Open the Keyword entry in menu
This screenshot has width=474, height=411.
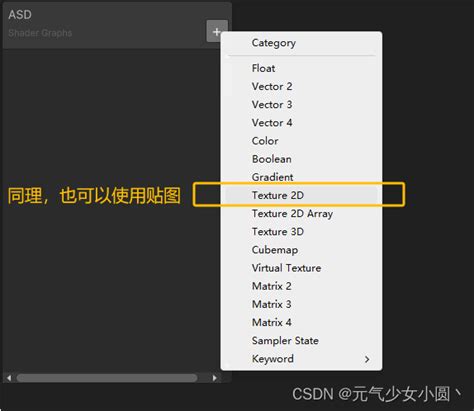point(301,359)
